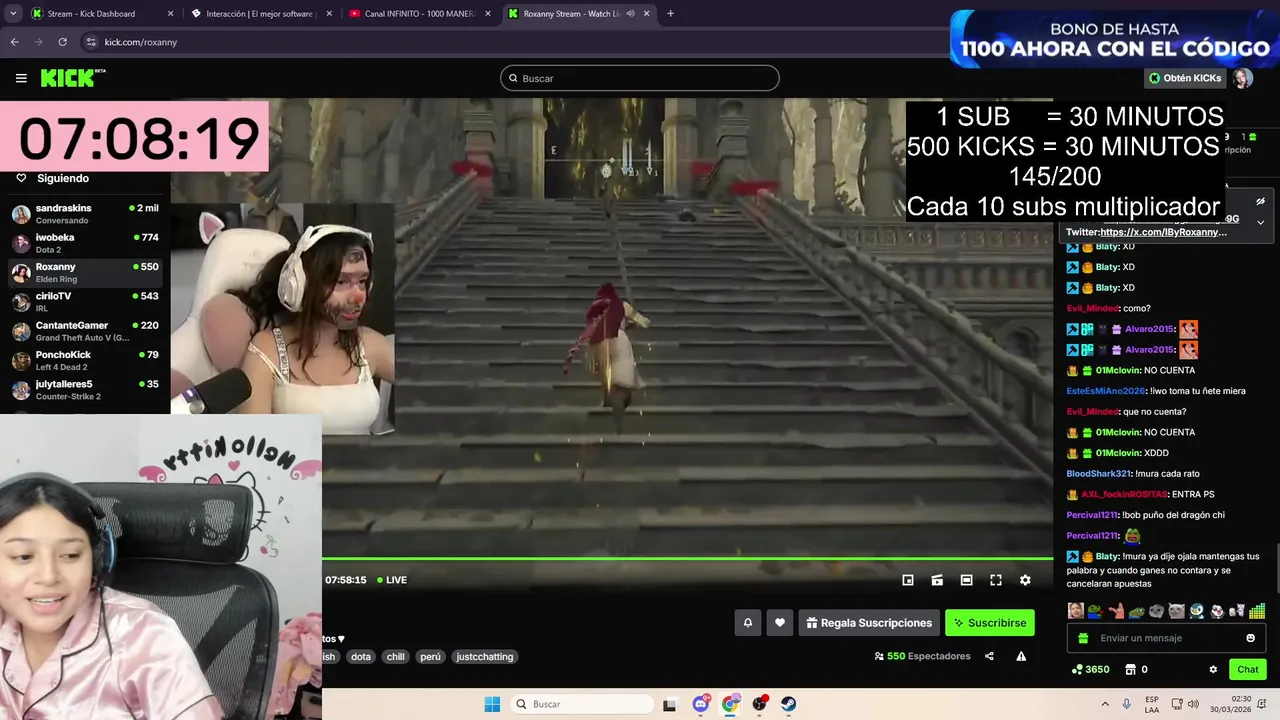Open cirilоTV IRL channel in sidebar

coord(85,302)
